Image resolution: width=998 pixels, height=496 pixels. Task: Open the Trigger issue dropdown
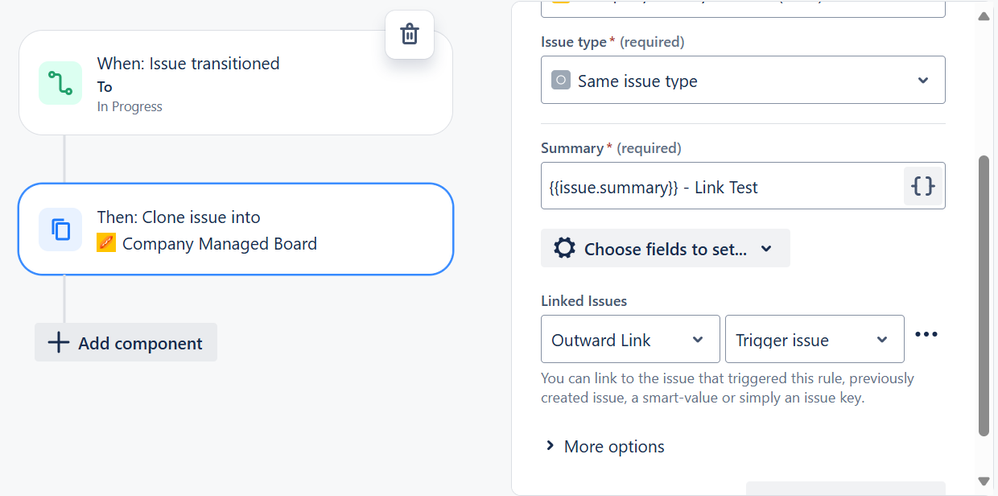point(814,340)
